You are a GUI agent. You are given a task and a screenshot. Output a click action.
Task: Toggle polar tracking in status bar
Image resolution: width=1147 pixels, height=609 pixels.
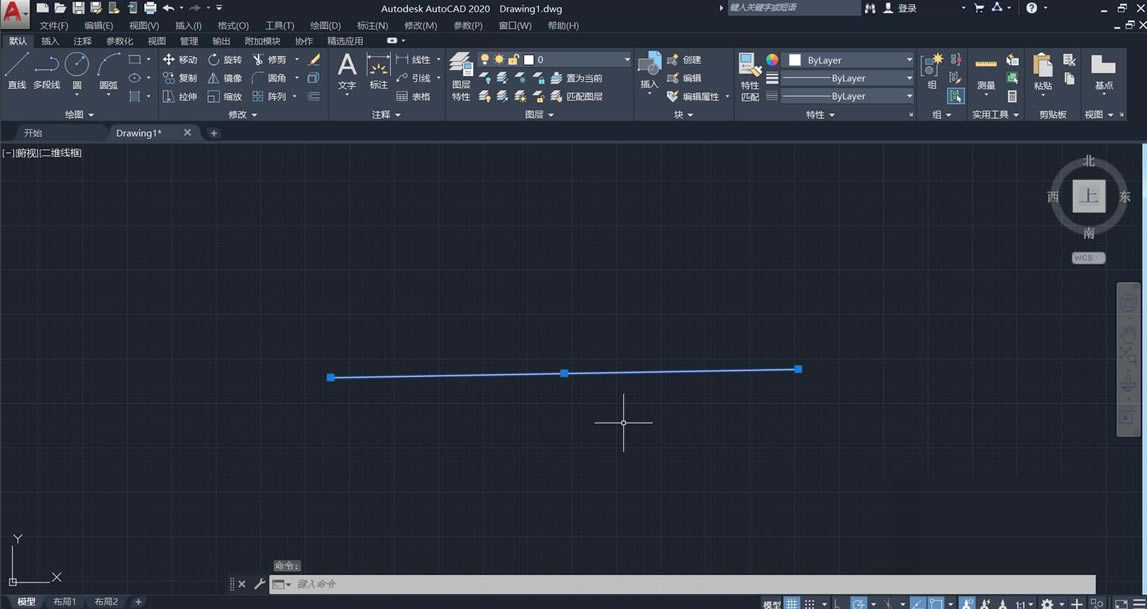point(859,604)
